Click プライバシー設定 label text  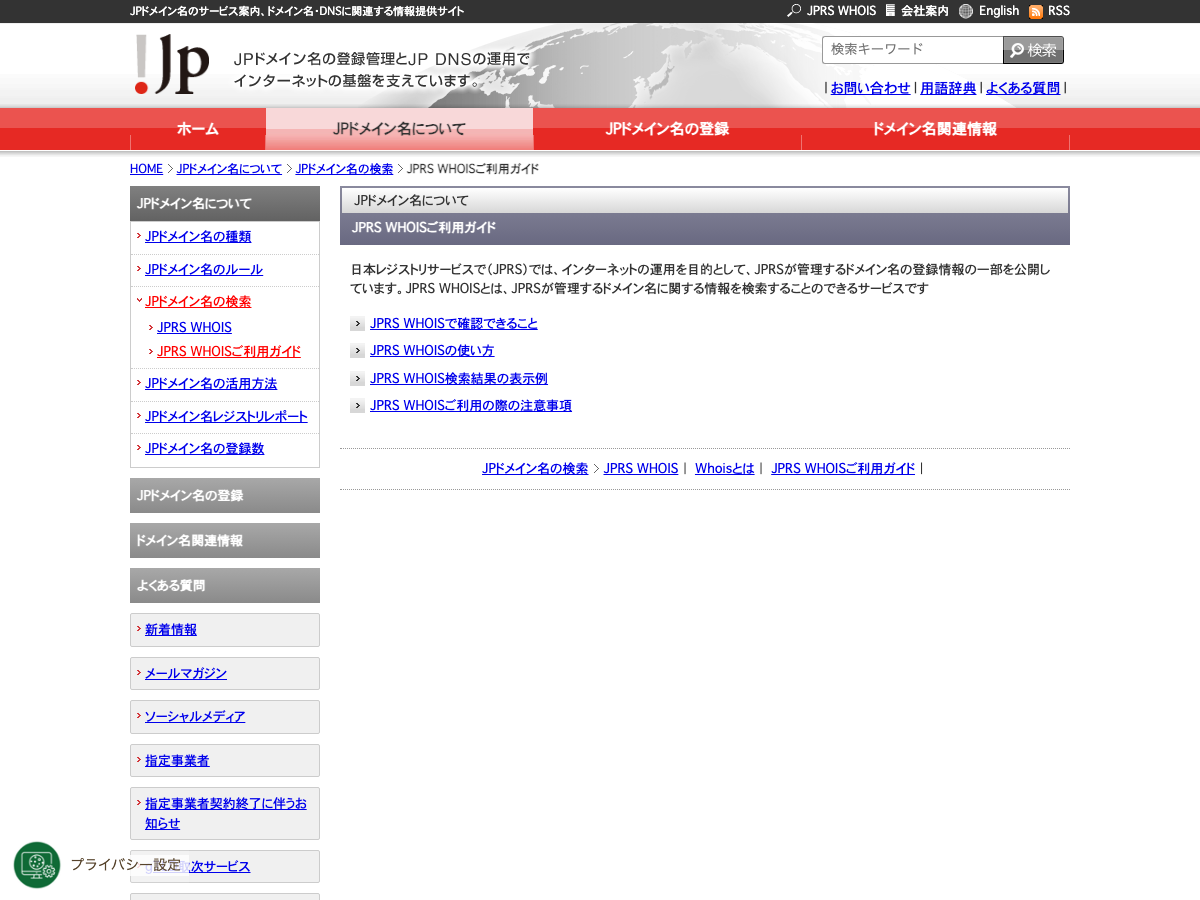pyautogui.click(x=126, y=865)
